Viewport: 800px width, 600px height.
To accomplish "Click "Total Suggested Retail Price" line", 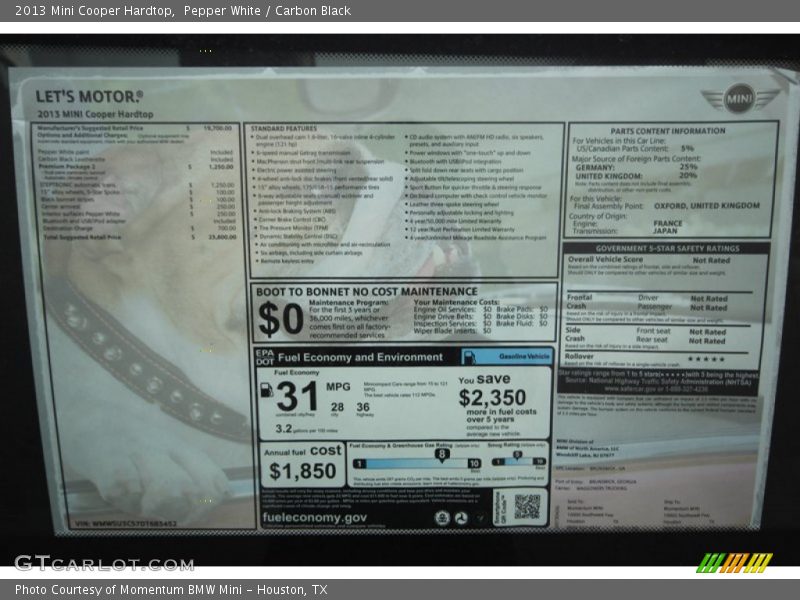I will (139, 237).
